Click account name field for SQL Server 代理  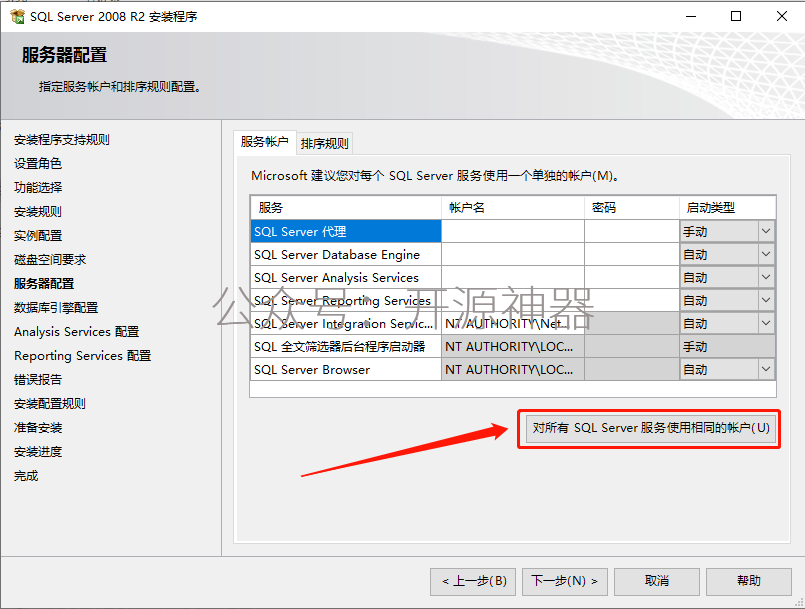tap(513, 231)
